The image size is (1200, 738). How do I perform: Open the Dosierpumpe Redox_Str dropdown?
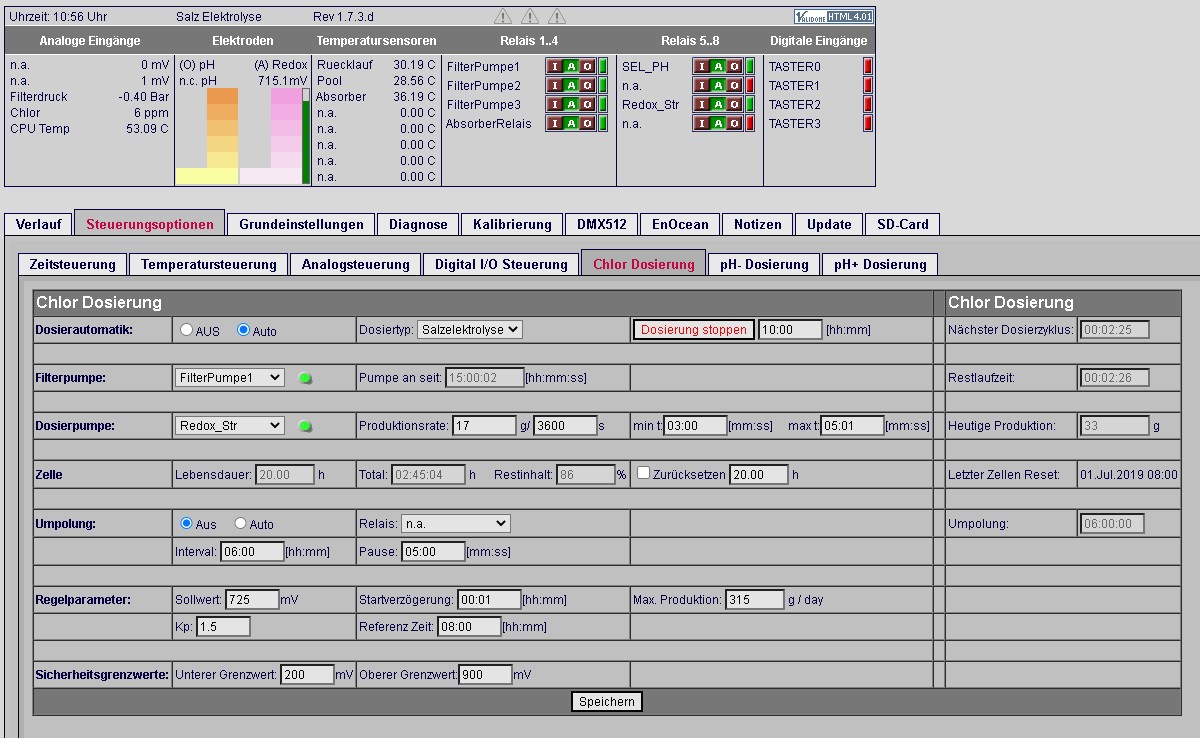[x=229, y=425]
